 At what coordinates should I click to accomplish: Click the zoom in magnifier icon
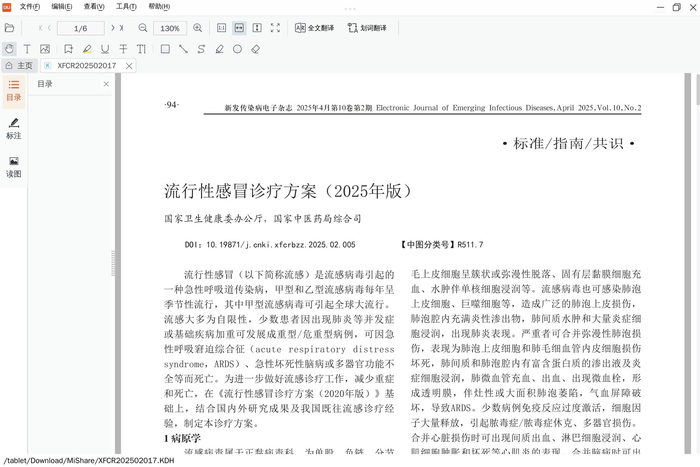click(197, 28)
